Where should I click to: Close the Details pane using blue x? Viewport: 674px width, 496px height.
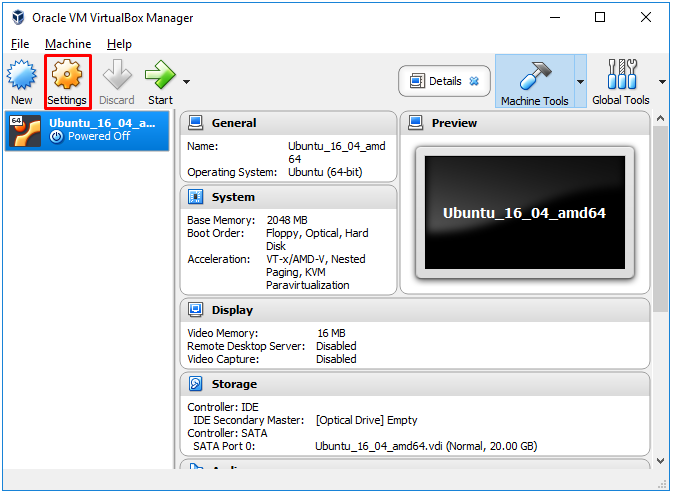[474, 81]
